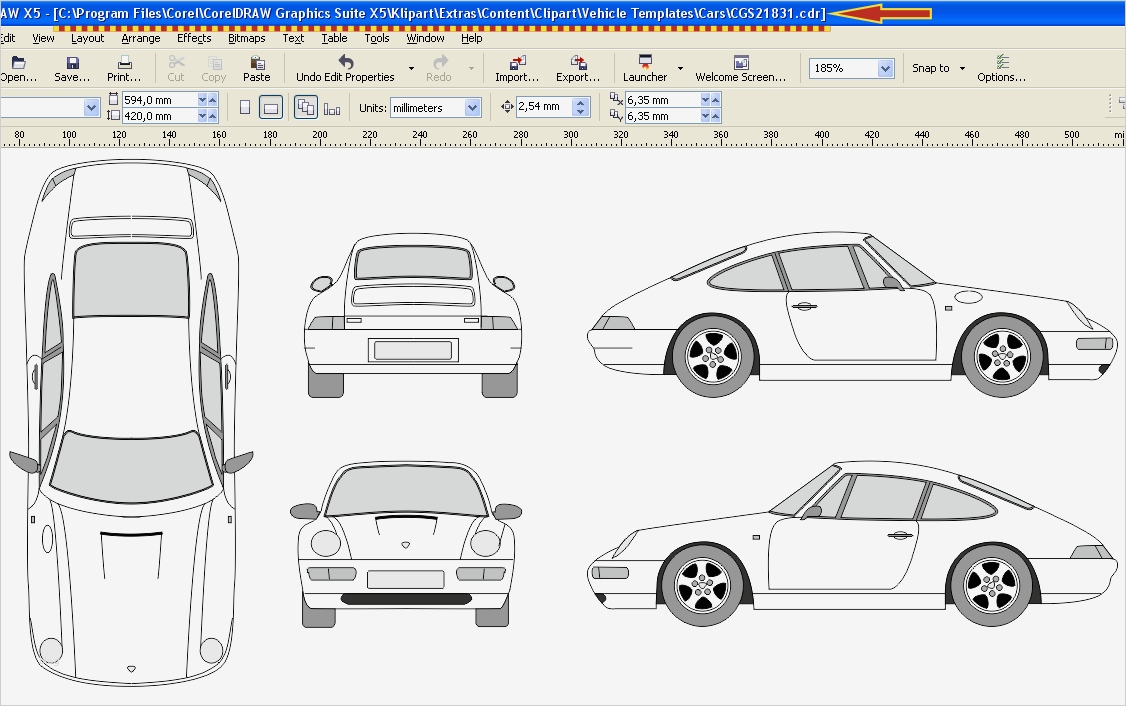Open the Units millimeters dropdown
Viewport: 1126px width, 706px height.
pyautogui.click(x=472, y=108)
